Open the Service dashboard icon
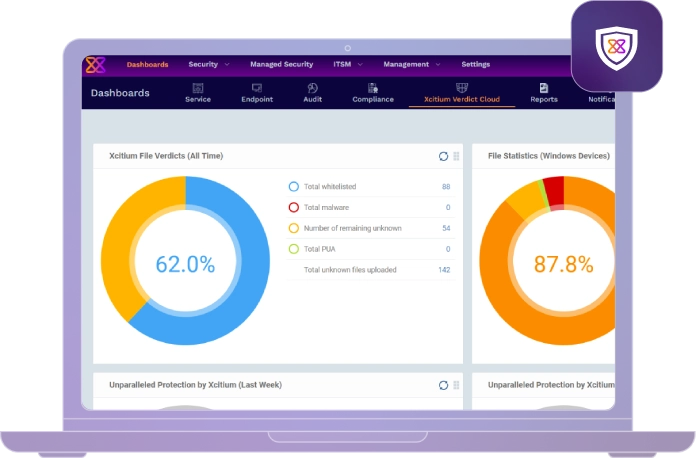This screenshot has height=458, width=696. pyautogui.click(x=198, y=88)
